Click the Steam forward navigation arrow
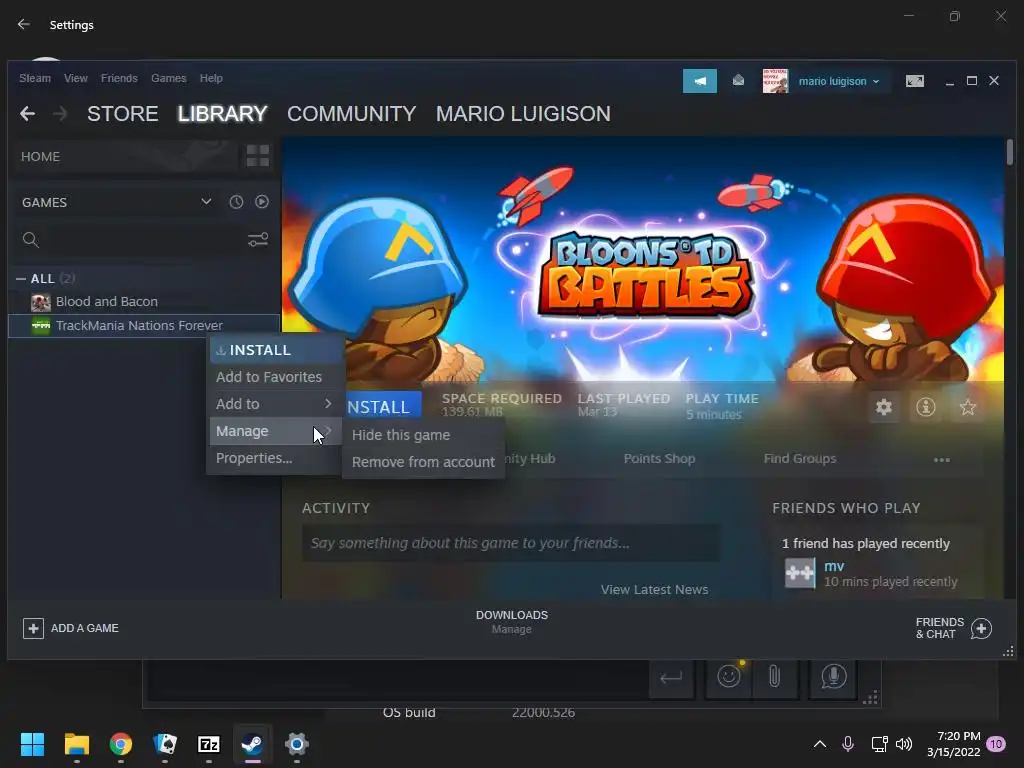1024x768 pixels. pyautogui.click(x=60, y=114)
